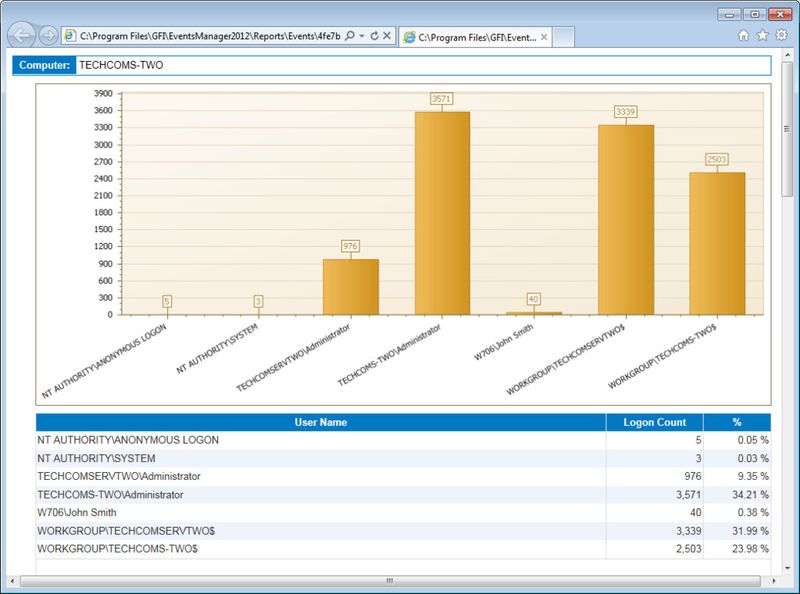Click percentage 23.98 % cell
800x594 pixels.
pos(737,549)
